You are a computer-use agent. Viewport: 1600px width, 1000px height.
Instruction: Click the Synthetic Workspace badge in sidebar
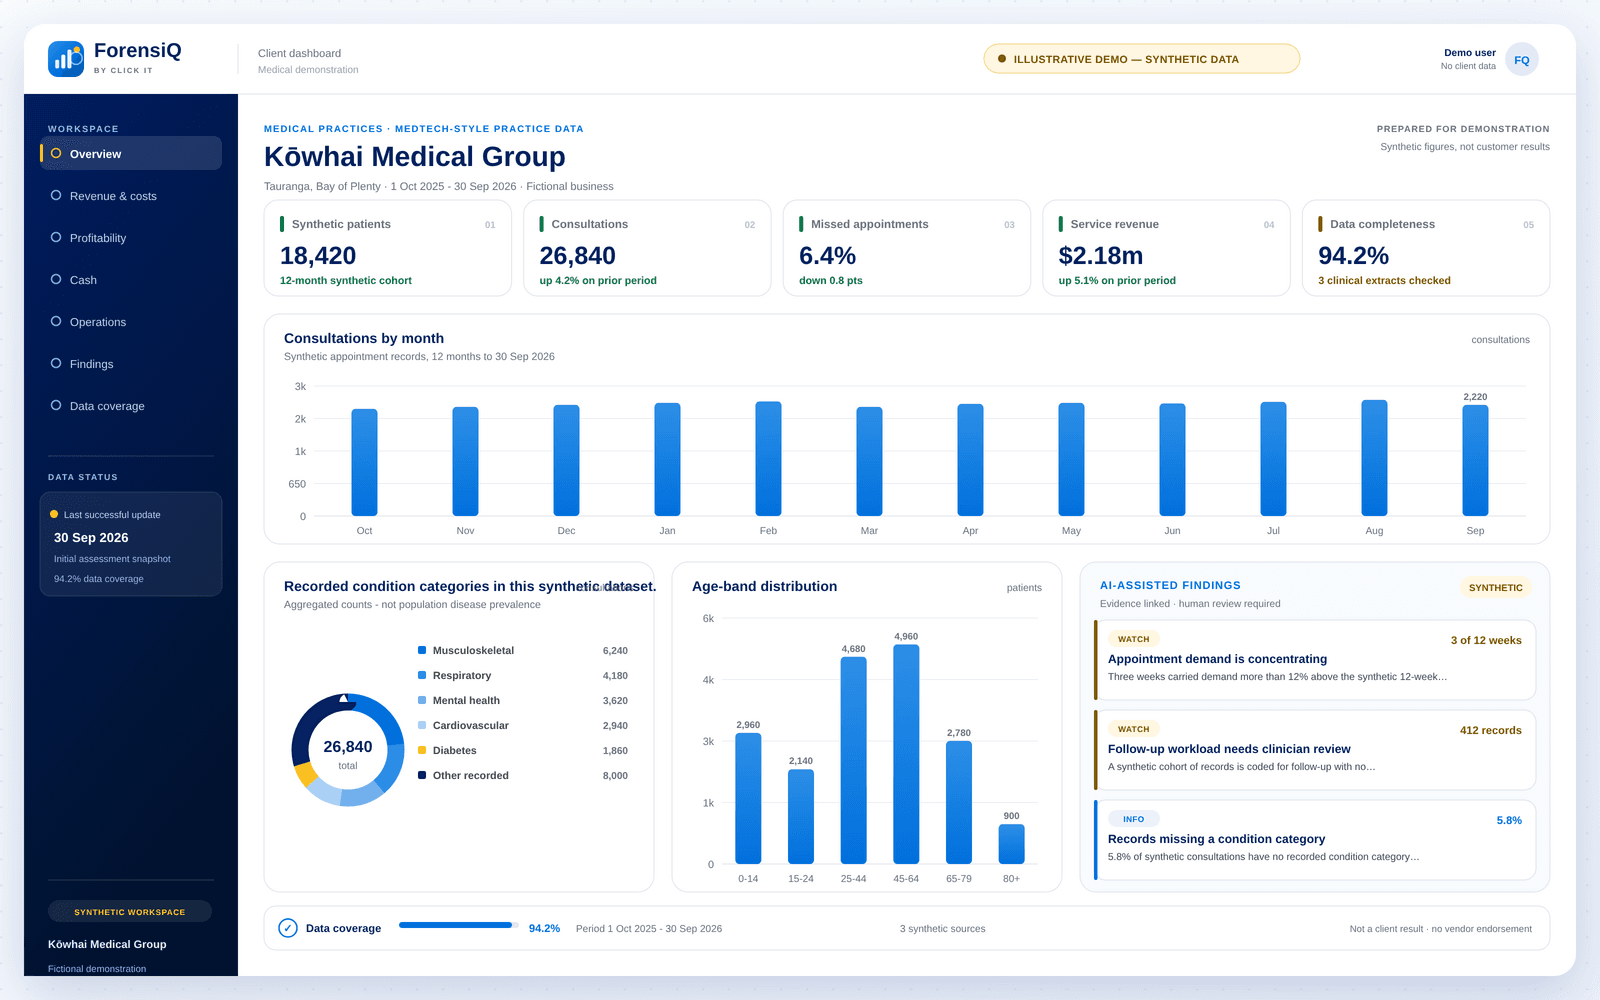click(130, 911)
